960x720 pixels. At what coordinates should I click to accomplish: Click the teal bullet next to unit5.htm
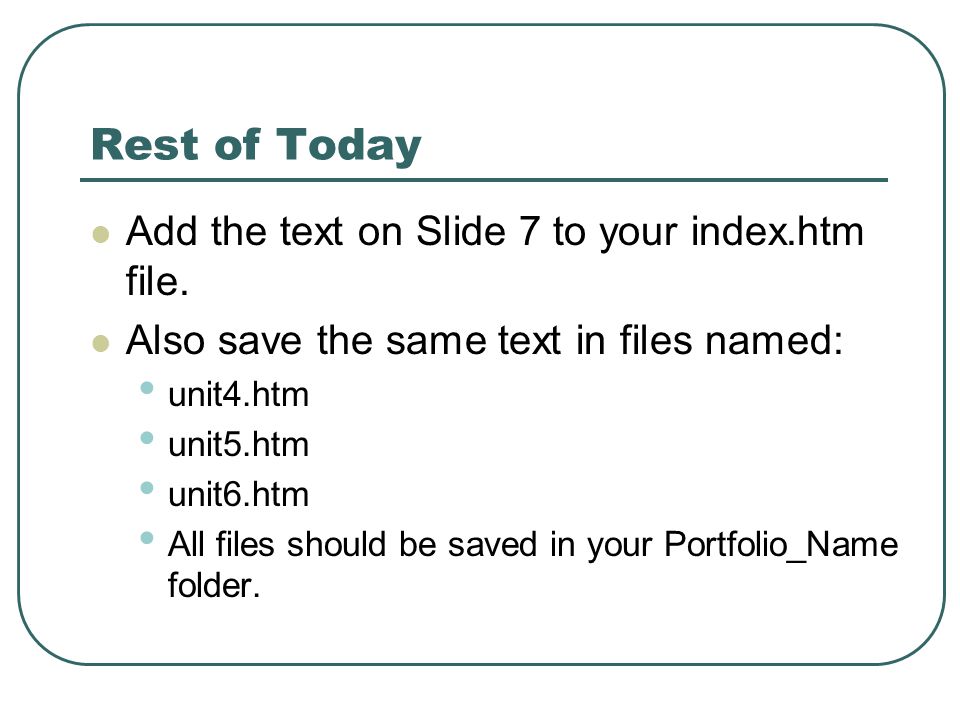point(146,438)
